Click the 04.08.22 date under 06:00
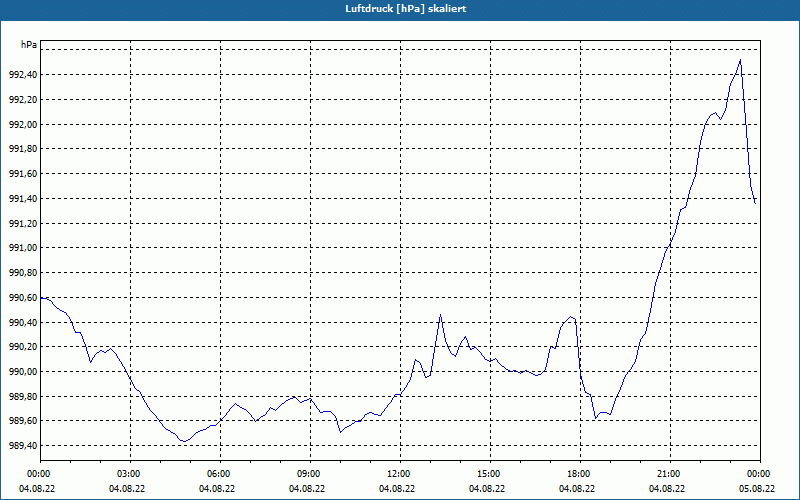Image resolution: width=800 pixels, height=500 pixels. click(x=217, y=489)
